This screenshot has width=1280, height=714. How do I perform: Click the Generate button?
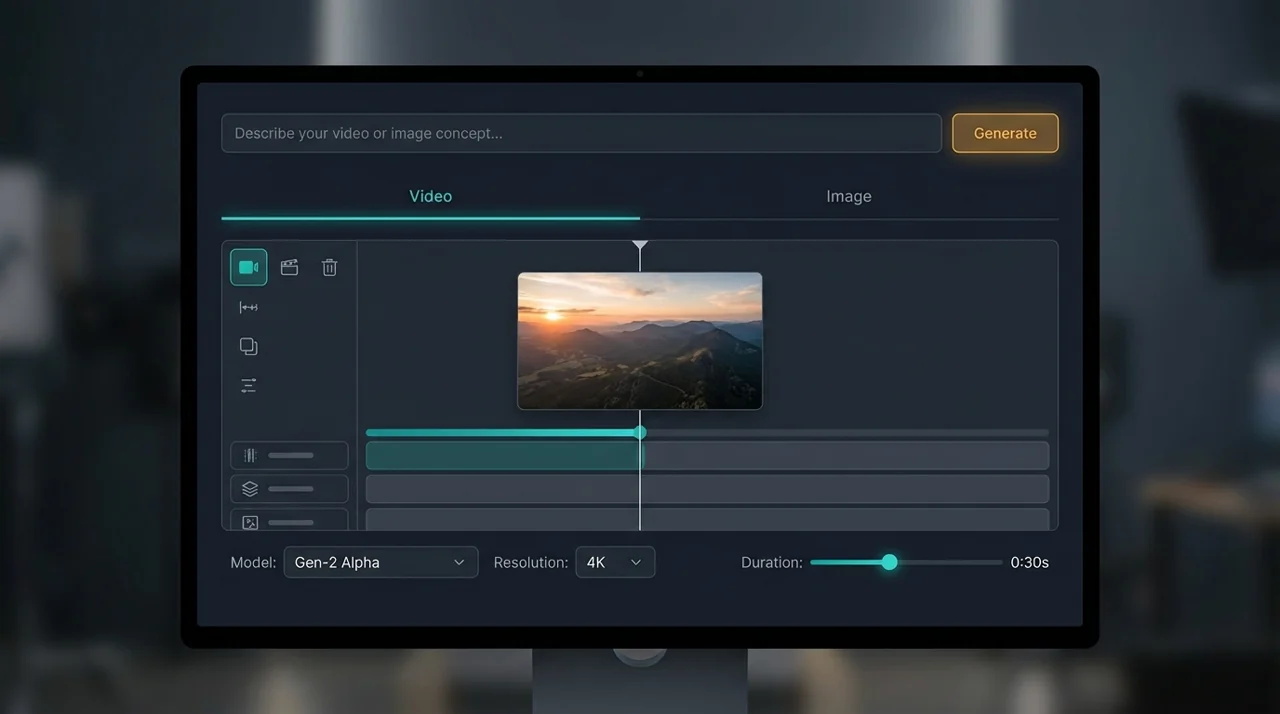1005,133
